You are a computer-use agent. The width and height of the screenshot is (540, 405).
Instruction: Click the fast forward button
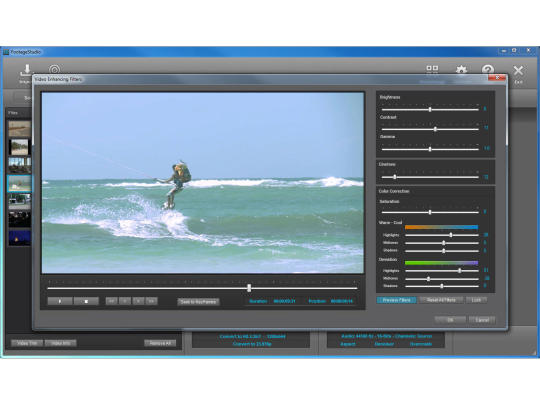152,301
